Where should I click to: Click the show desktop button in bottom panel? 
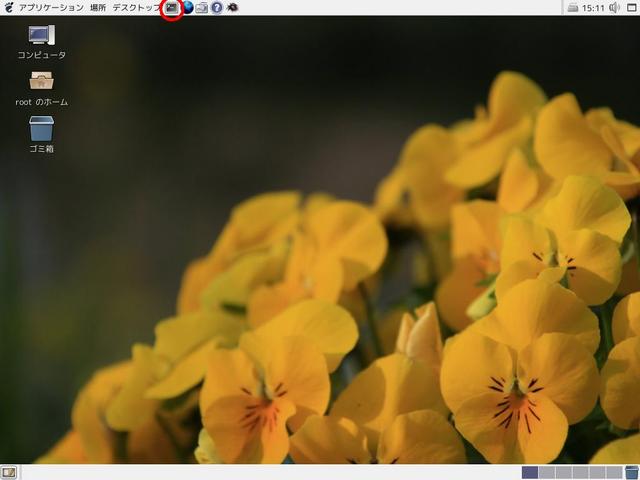[x=10, y=473]
